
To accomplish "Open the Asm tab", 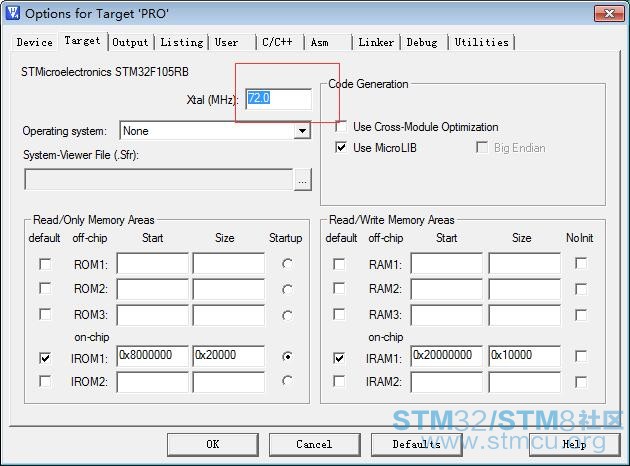I will [x=319, y=42].
